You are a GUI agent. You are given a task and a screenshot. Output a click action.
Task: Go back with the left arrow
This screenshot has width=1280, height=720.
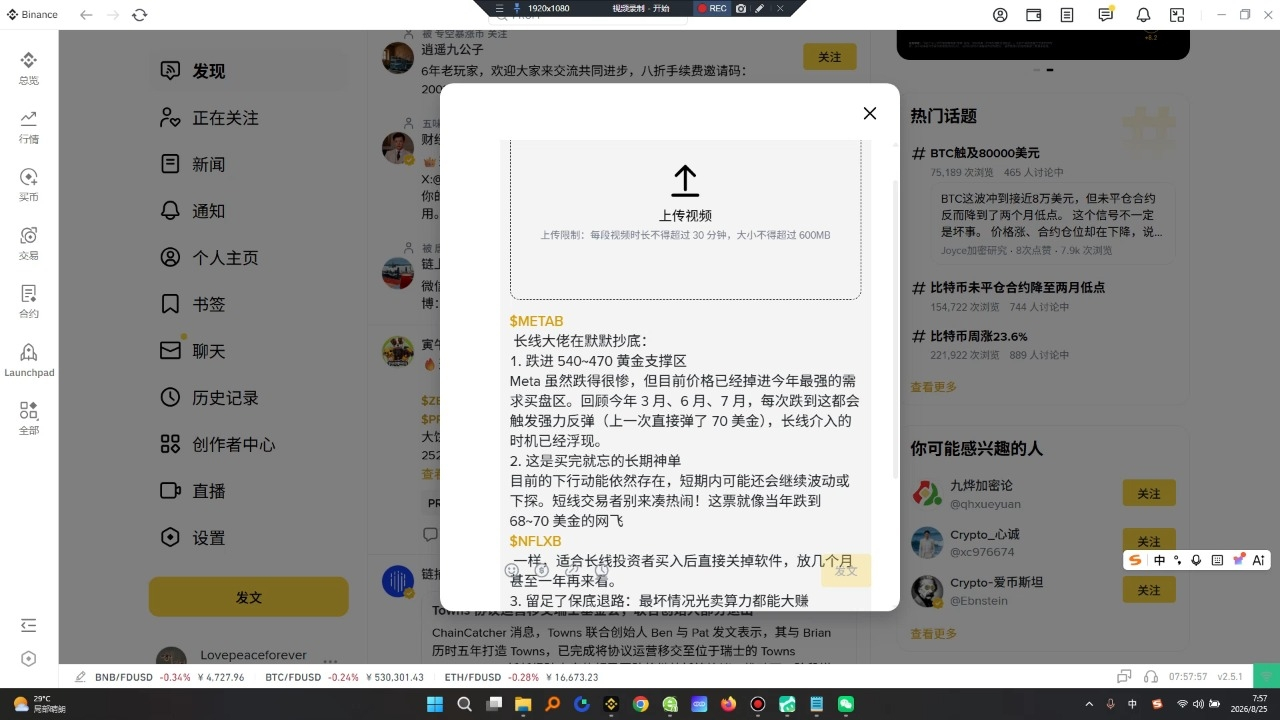86,15
